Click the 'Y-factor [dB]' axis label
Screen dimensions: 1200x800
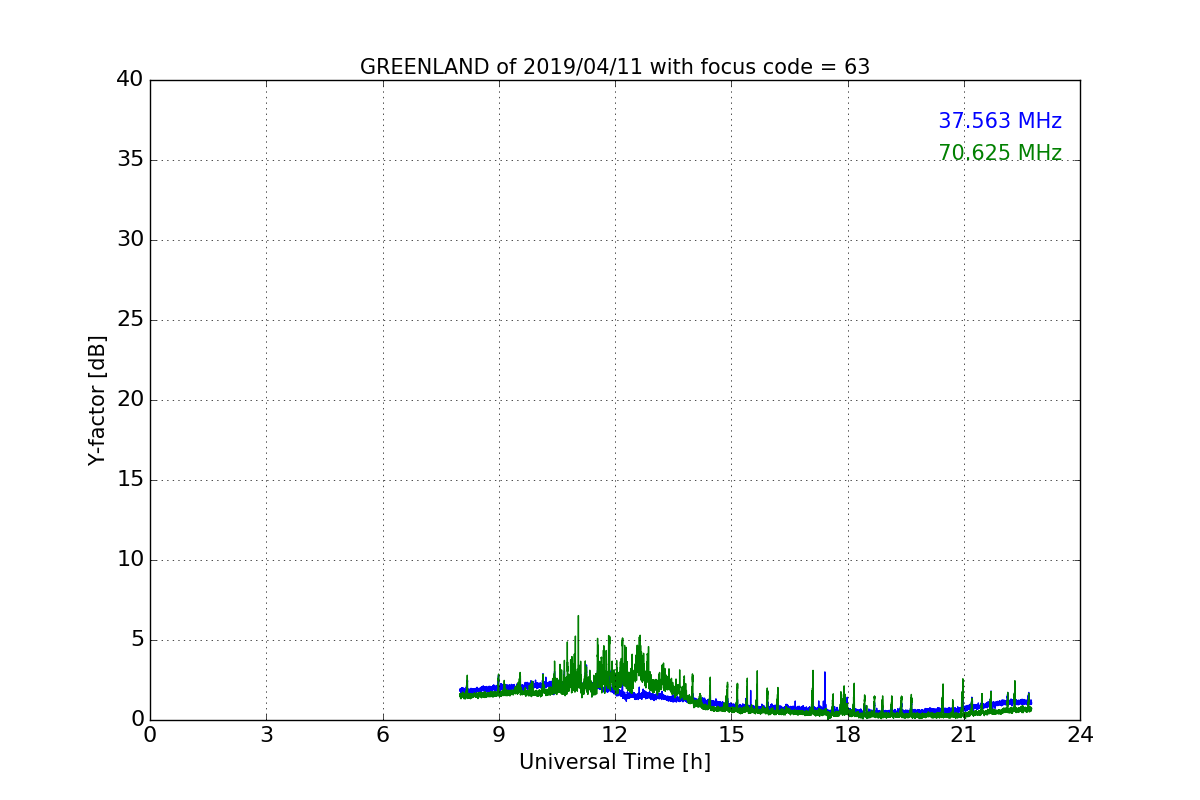click(x=97, y=400)
